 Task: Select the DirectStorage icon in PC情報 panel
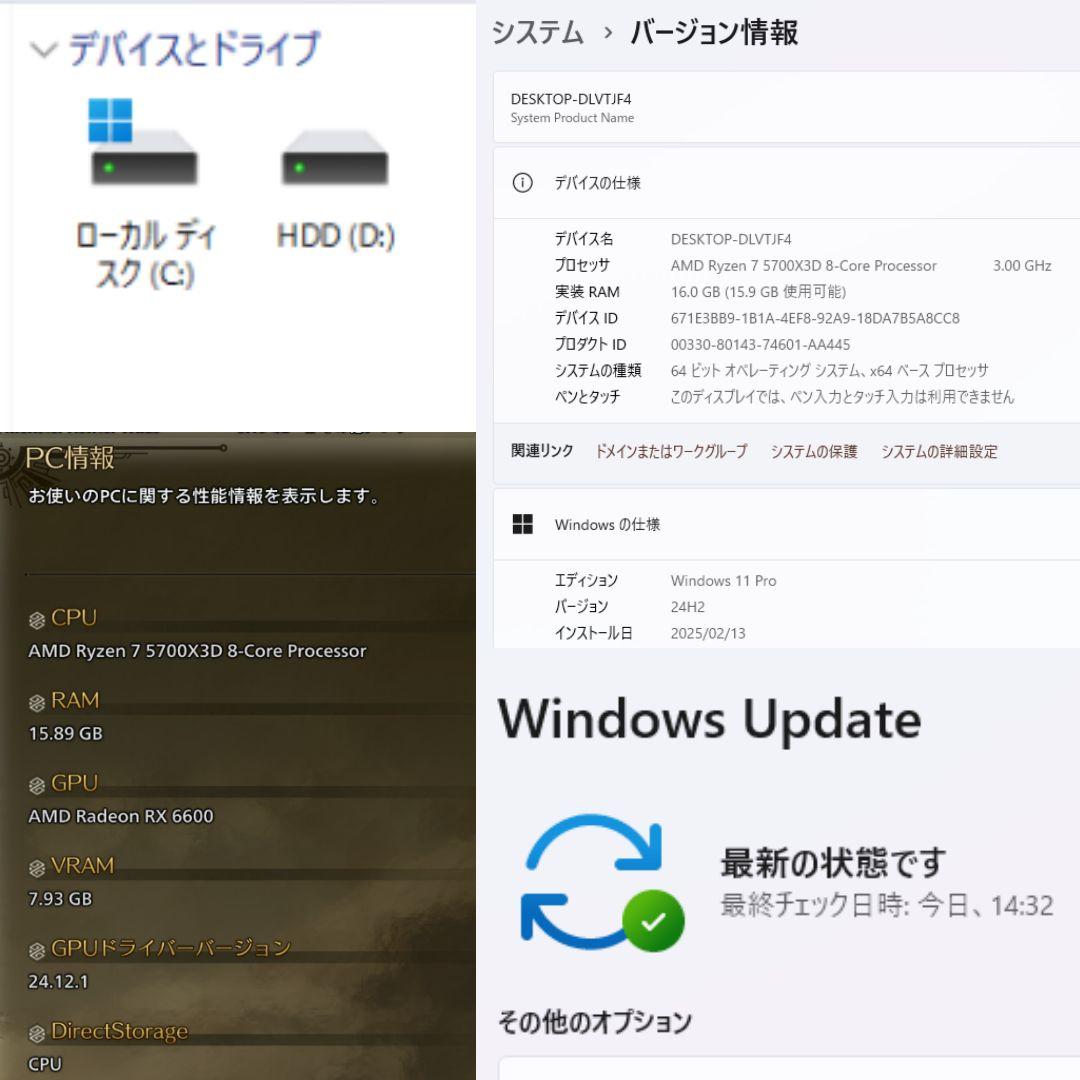[x=35, y=1031]
